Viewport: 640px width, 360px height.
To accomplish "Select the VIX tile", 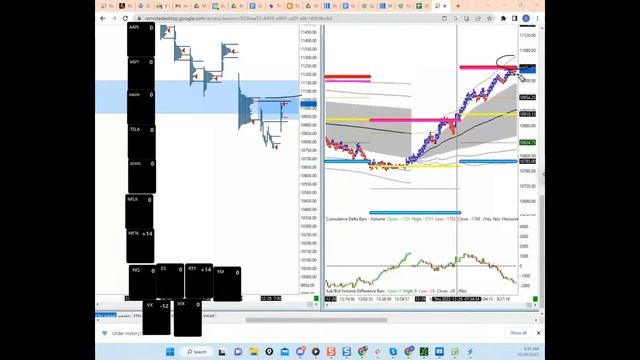I will pos(188,318).
